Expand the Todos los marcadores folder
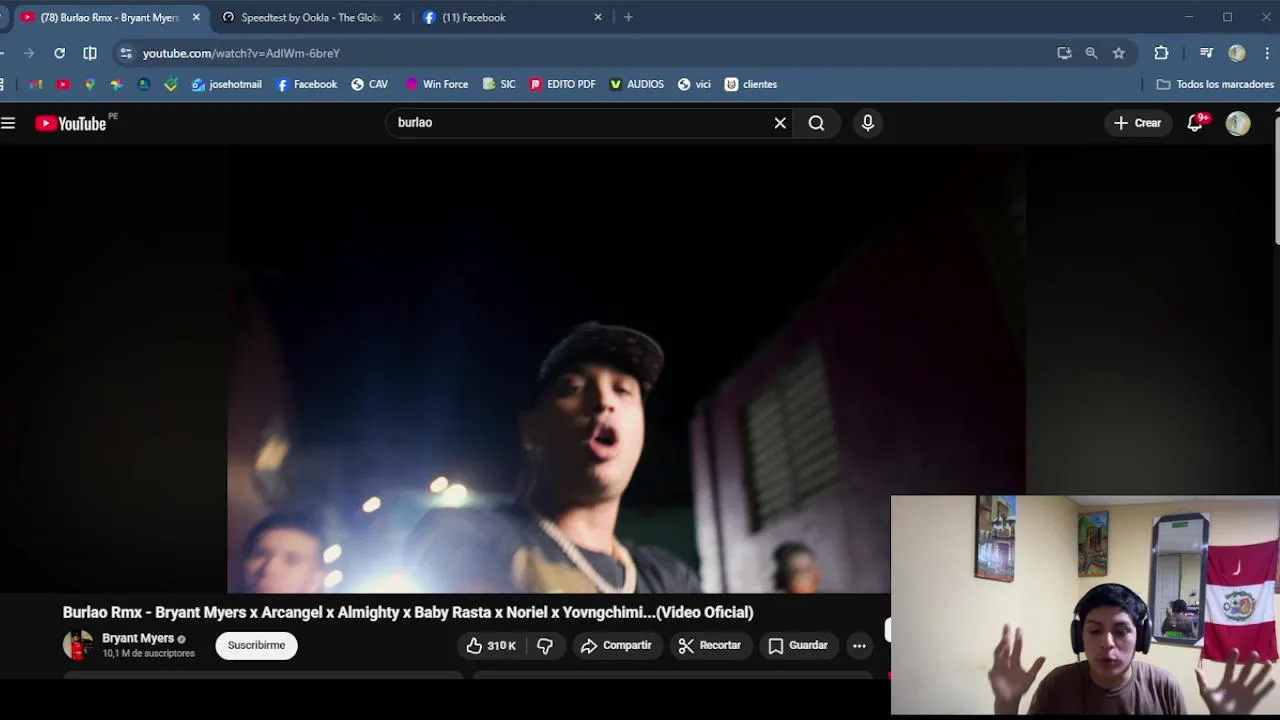Viewport: 1280px width, 720px height. pos(1215,84)
